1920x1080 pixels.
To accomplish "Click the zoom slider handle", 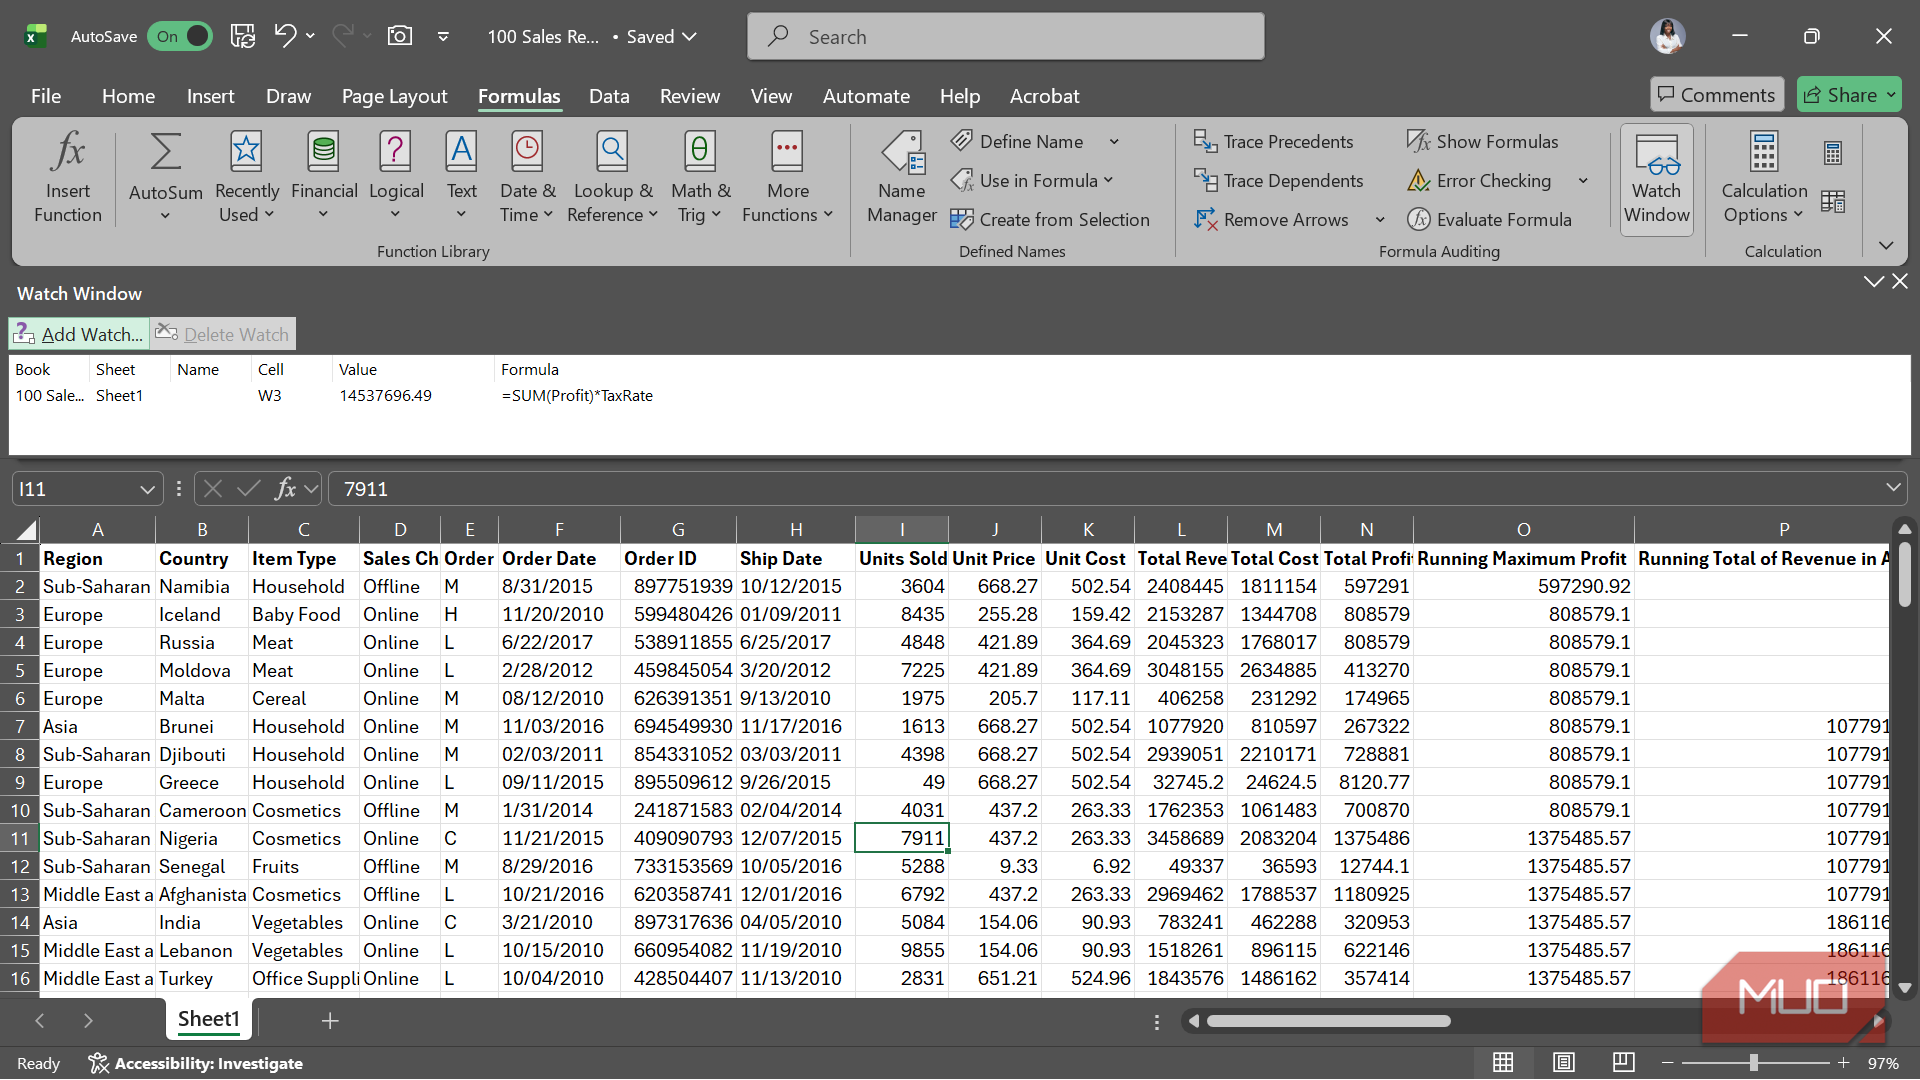I will pyautogui.click(x=1754, y=1063).
